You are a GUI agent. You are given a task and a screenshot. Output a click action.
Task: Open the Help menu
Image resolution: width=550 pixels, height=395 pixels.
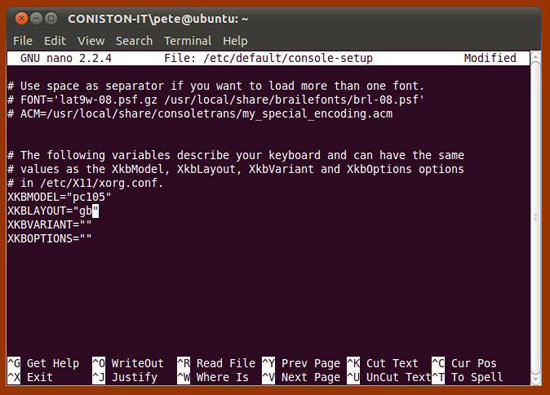235,41
